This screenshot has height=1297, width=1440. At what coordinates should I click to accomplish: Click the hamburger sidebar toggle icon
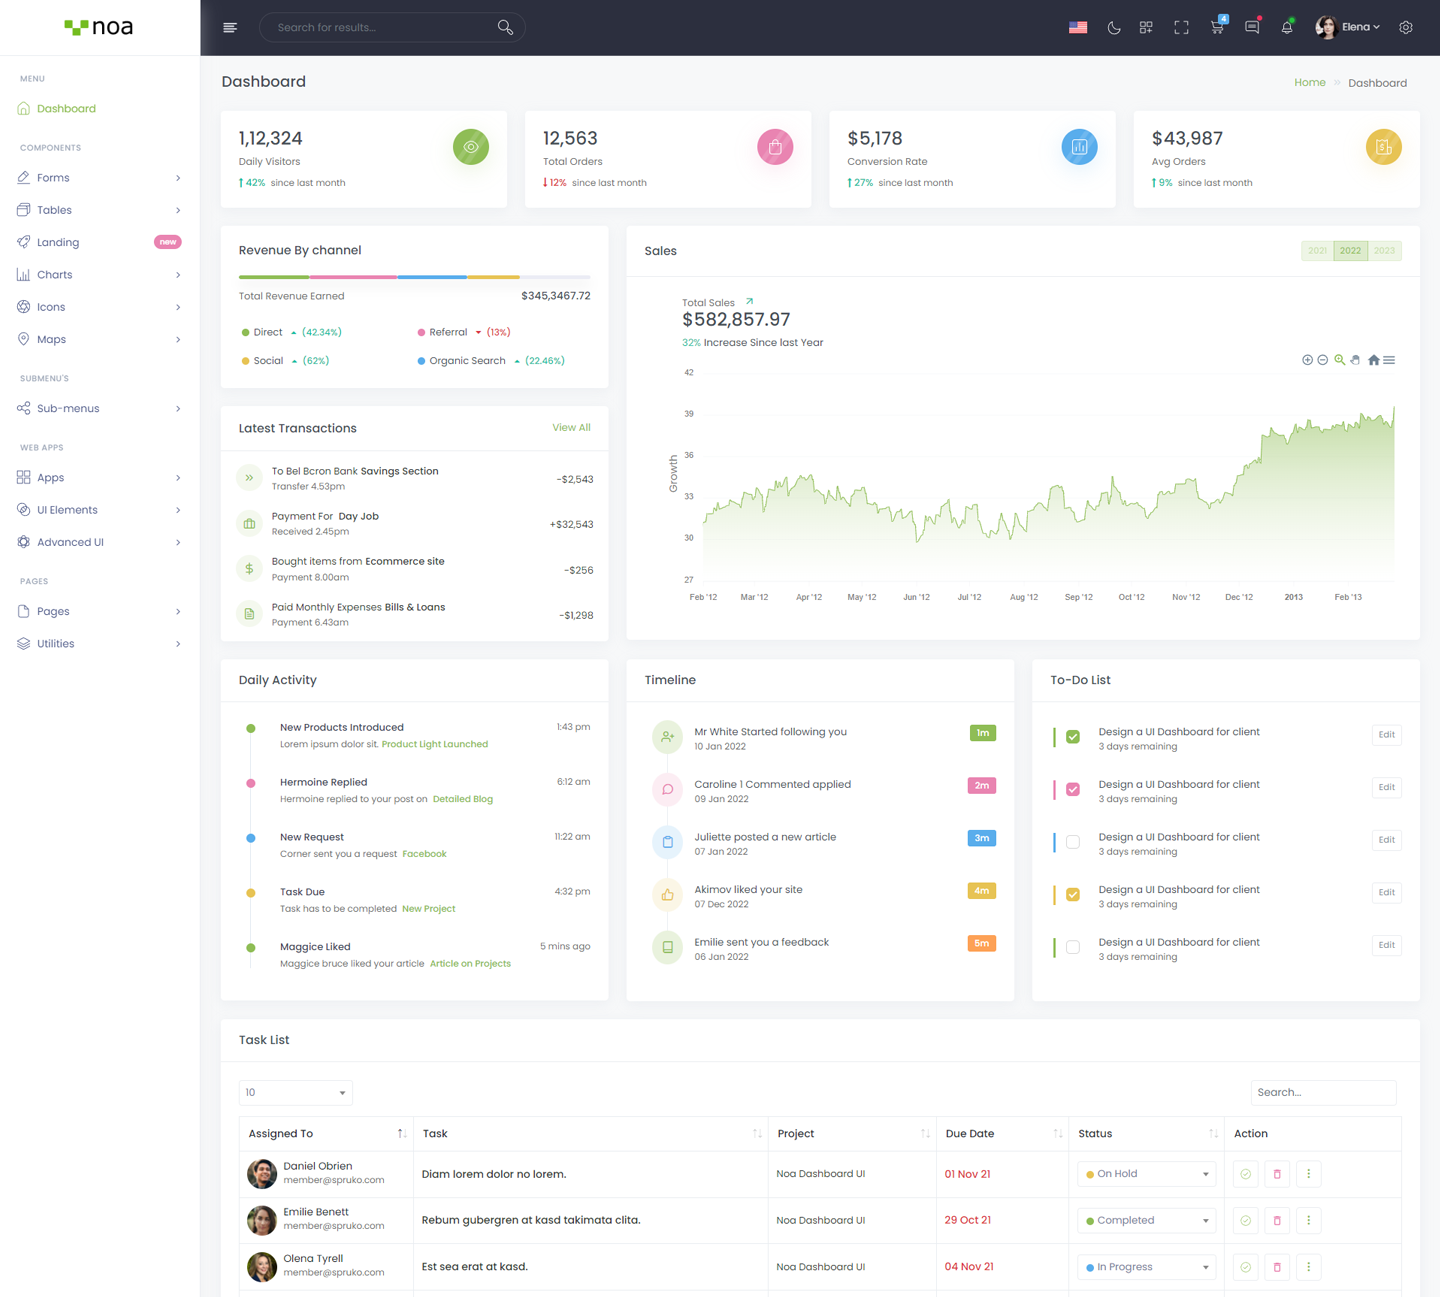230,28
